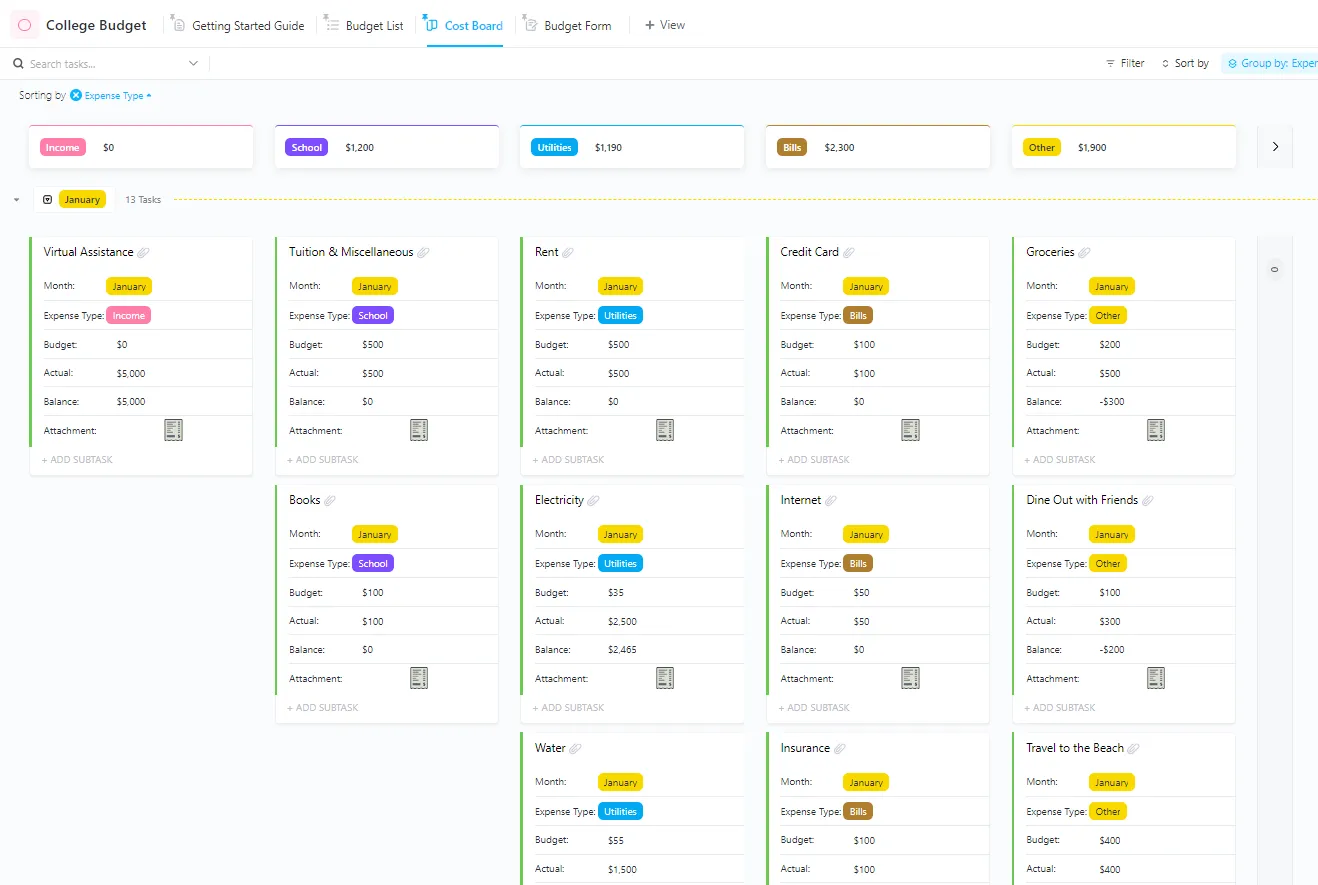Viewport: 1318px width, 885px height.
Task: Open the receipt attachment on Virtual Assistance card
Action: pos(173,430)
